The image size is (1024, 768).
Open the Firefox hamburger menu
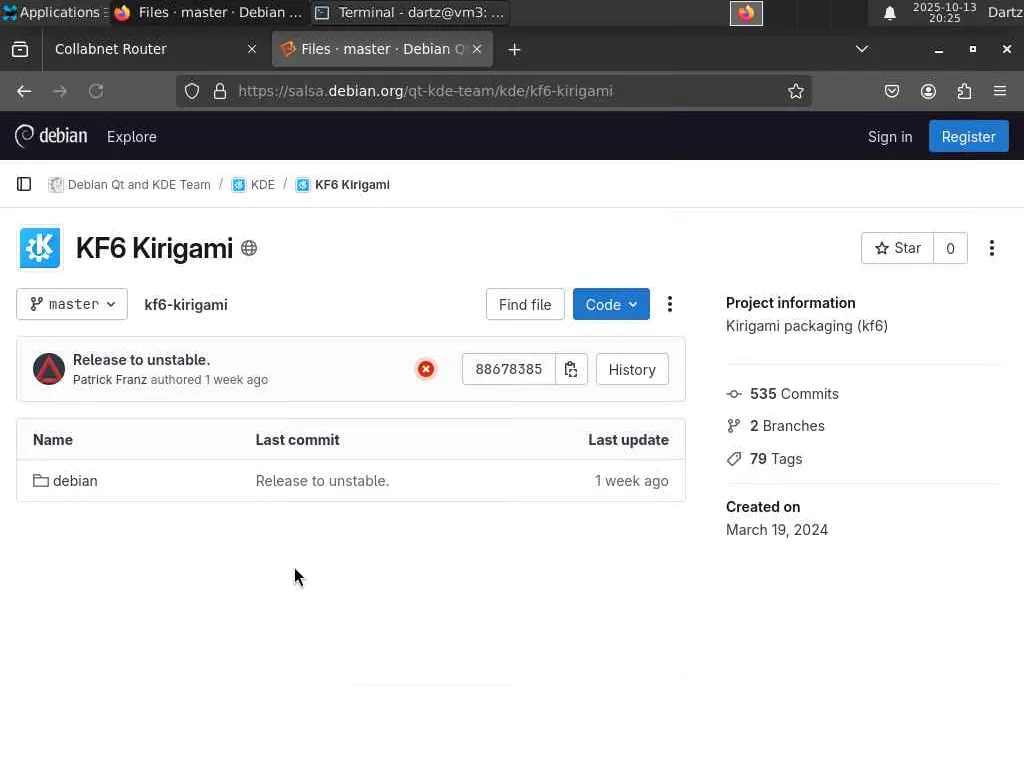(x=1000, y=91)
